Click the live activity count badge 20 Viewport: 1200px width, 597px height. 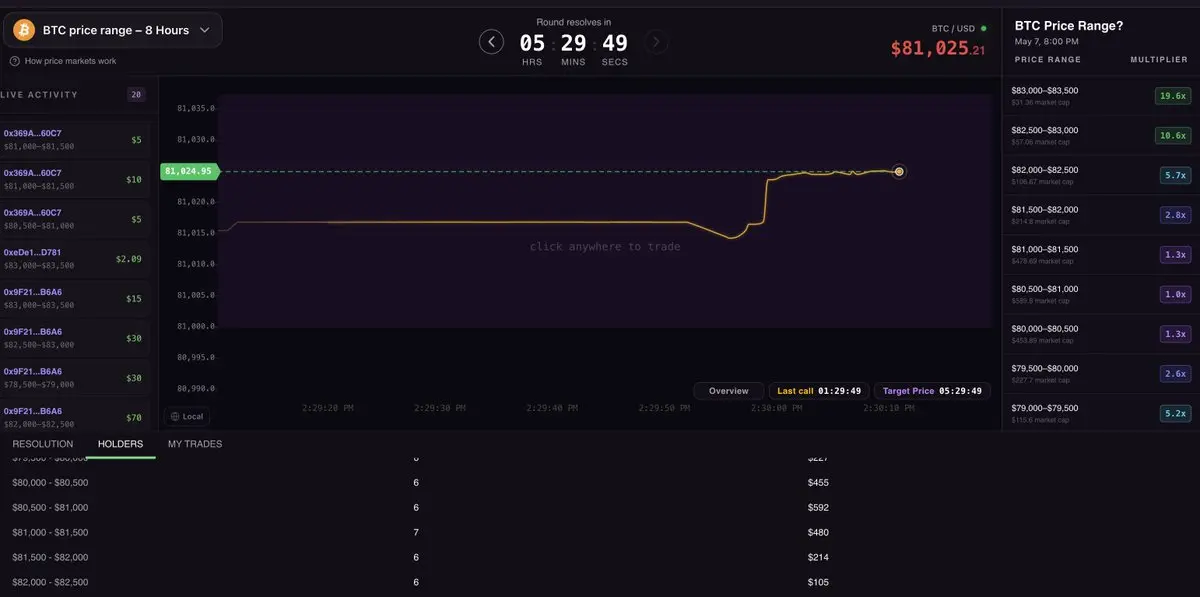136,95
